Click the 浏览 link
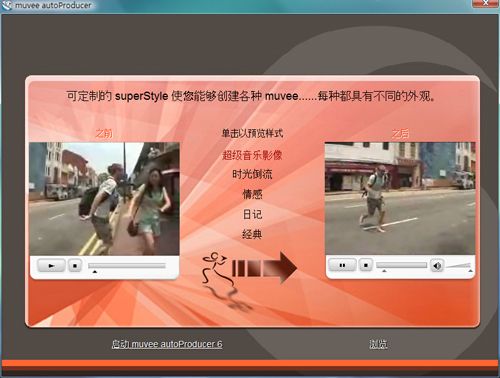Viewport: 500px width, 378px height. point(378,344)
